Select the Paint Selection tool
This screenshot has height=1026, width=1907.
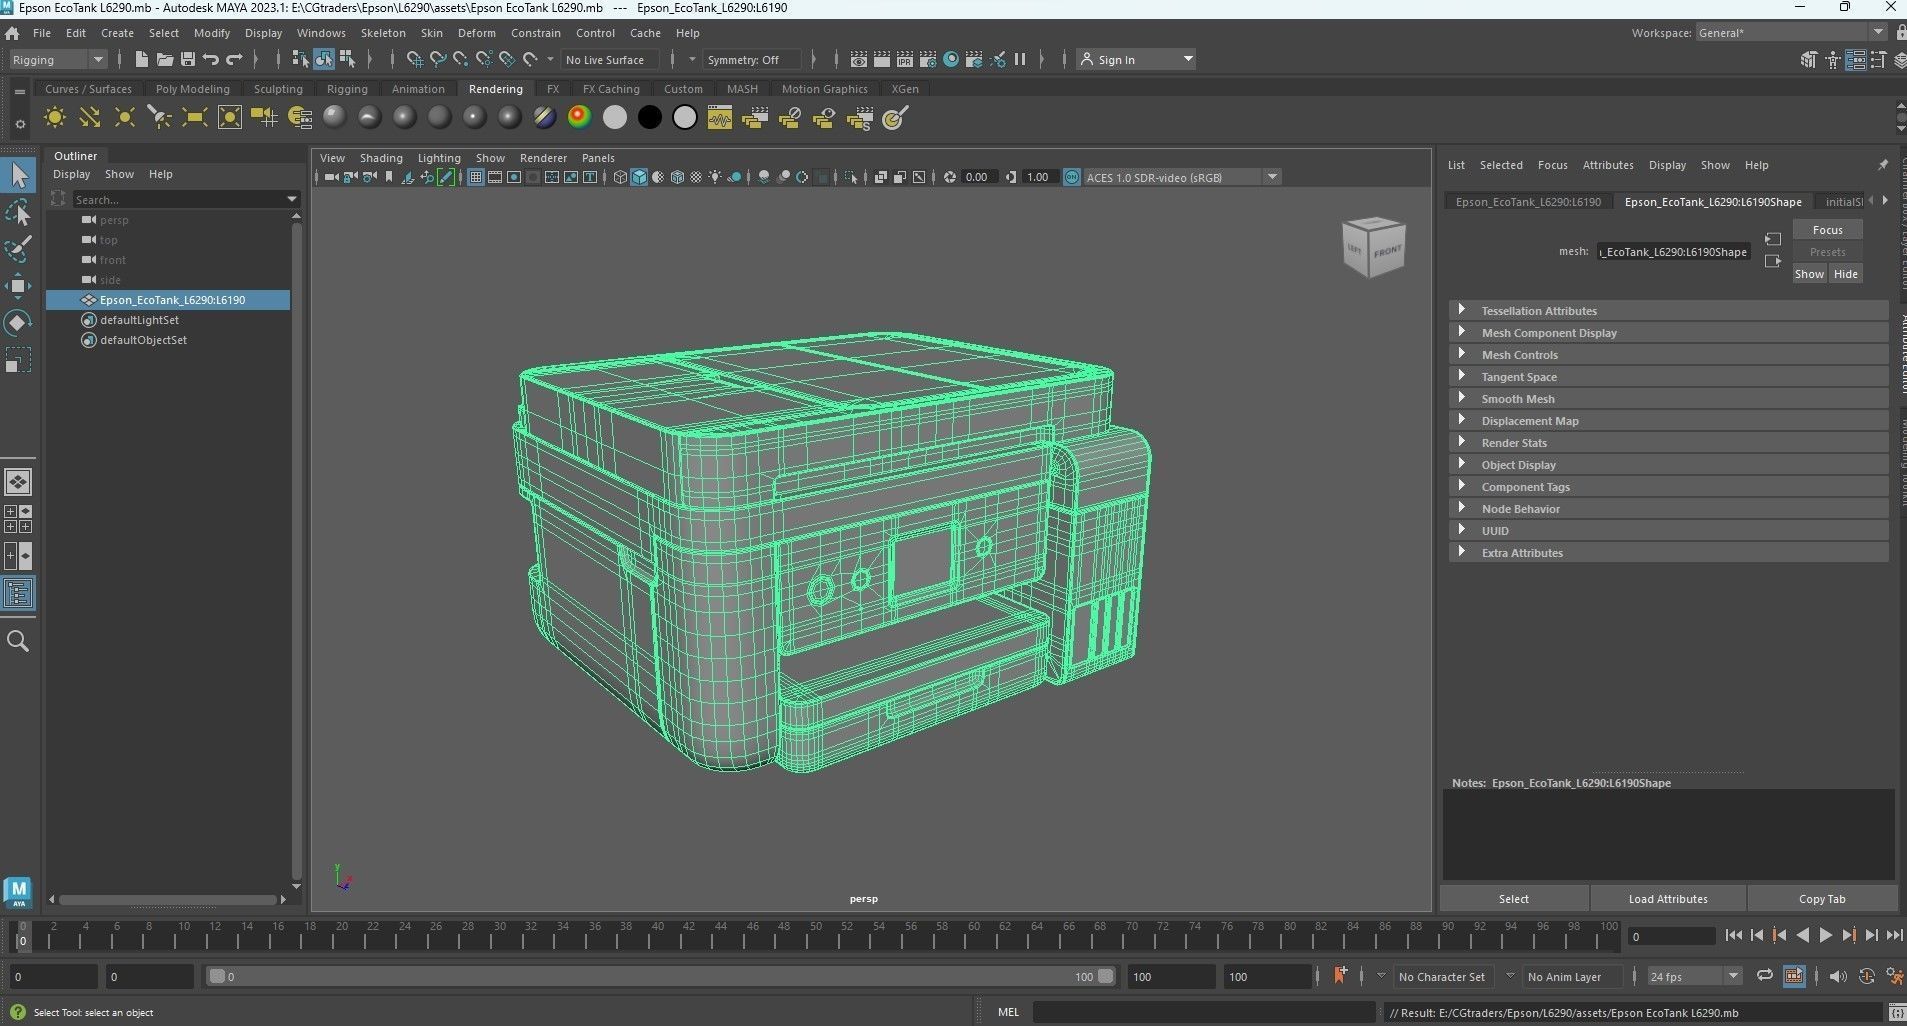(x=18, y=249)
